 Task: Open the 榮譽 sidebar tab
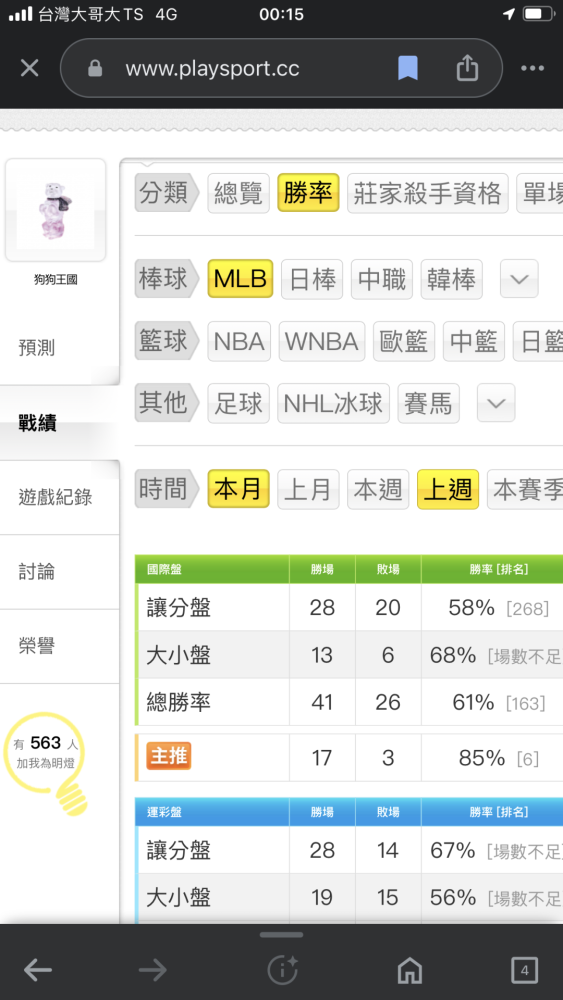(x=59, y=646)
